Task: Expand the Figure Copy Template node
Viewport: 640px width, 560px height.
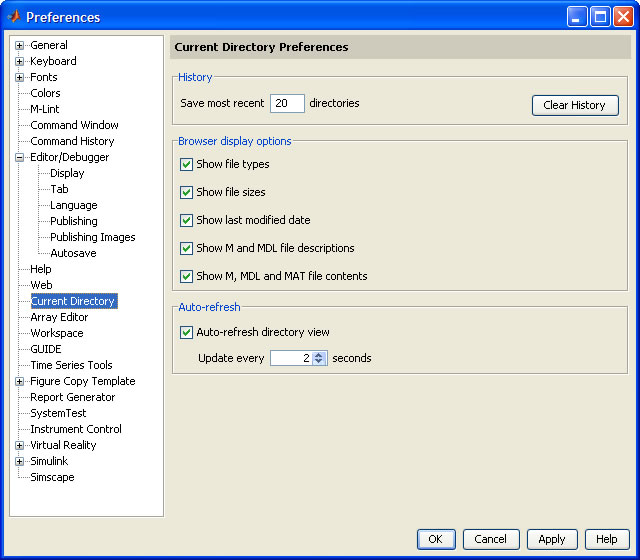Action: pos(19,381)
